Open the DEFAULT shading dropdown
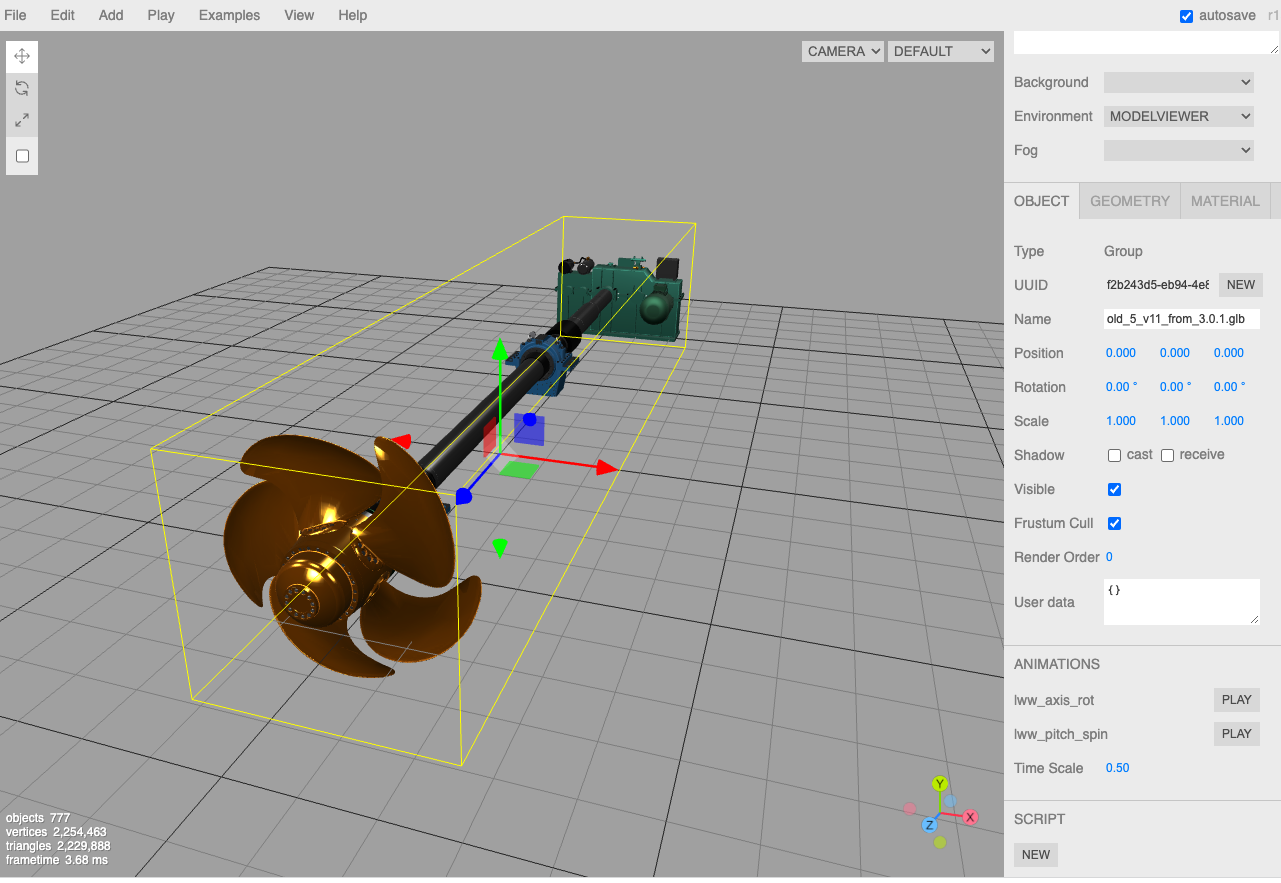Image resolution: width=1281 pixels, height=883 pixels. coord(941,51)
